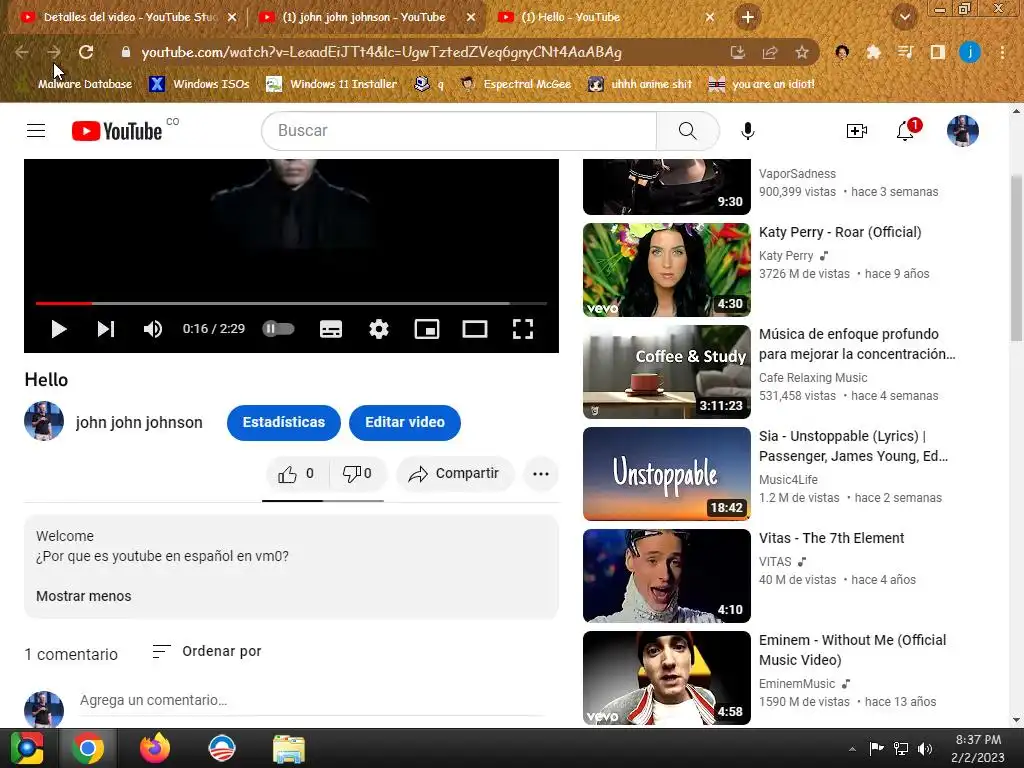This screenshot has width=1024, height=768.
Task: Open the Vitas 7th Element thumbnail
Action: tap(667, 575)
